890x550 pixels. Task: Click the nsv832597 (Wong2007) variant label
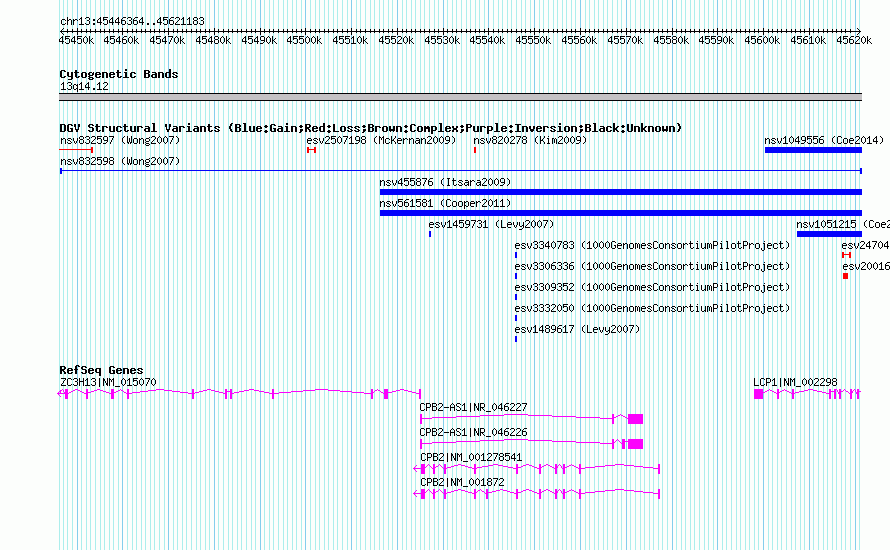point(120,140)
